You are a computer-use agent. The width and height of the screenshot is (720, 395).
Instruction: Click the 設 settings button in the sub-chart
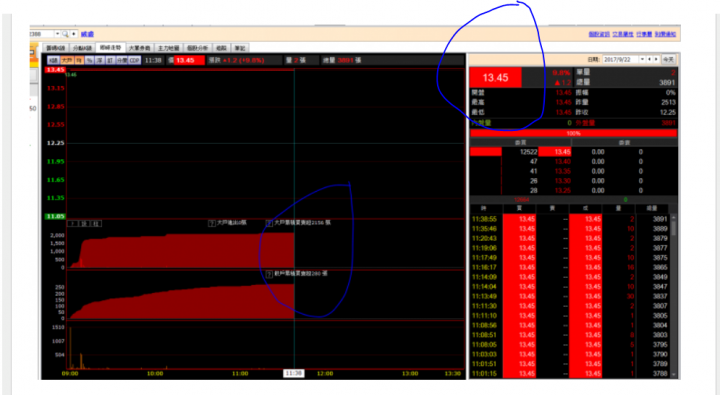(x=84, y=224)
